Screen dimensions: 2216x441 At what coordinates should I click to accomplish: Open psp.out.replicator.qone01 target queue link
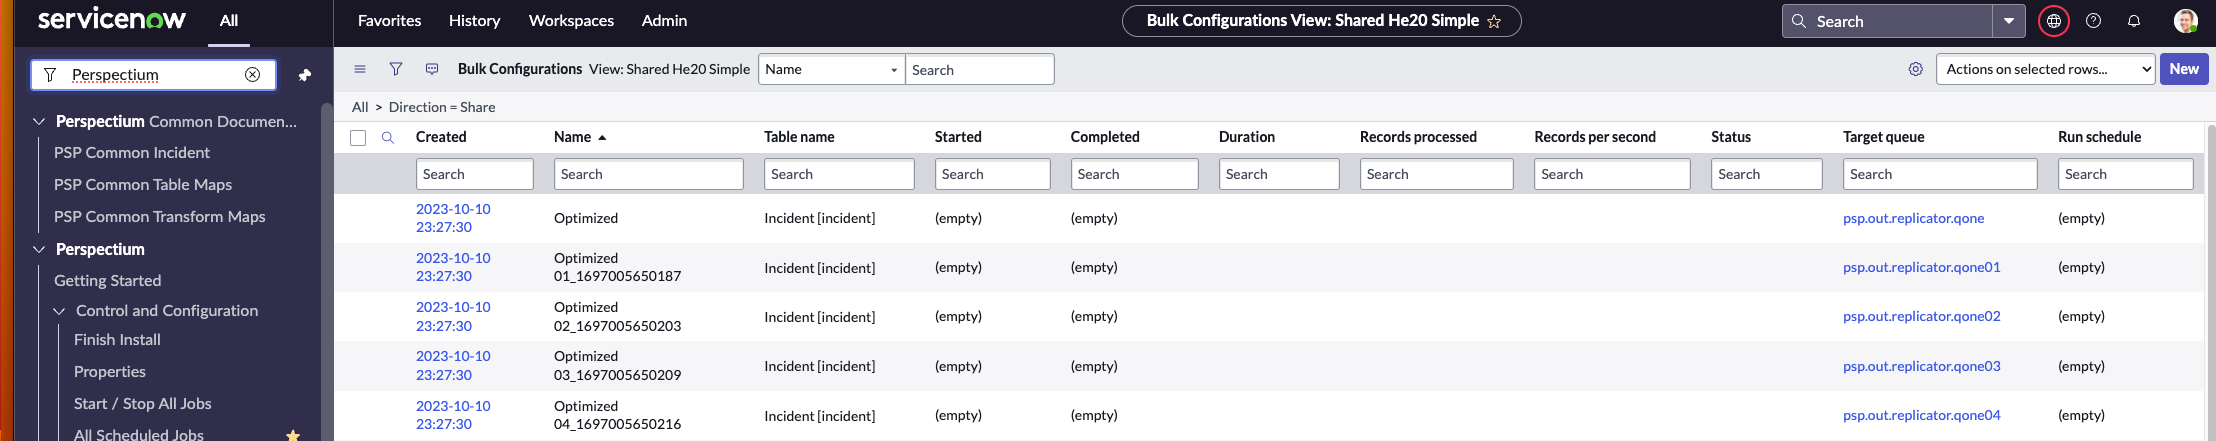(x=1921, y=267)
